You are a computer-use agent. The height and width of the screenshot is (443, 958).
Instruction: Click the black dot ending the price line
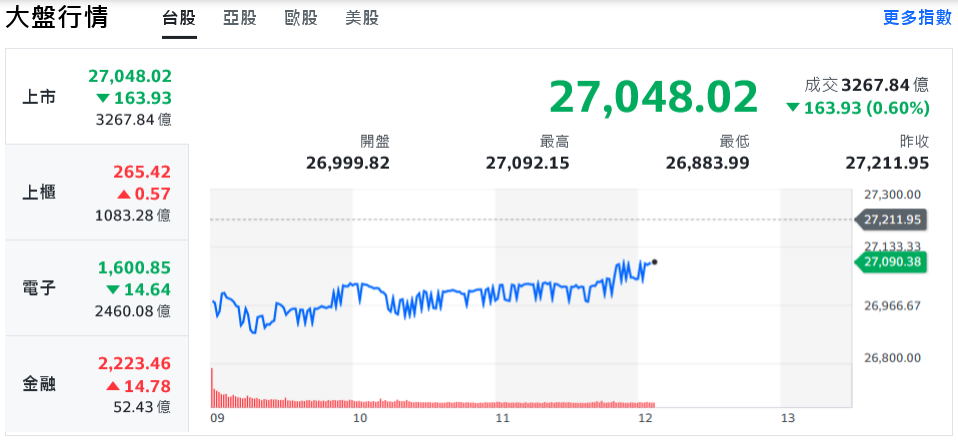point(654,262)
